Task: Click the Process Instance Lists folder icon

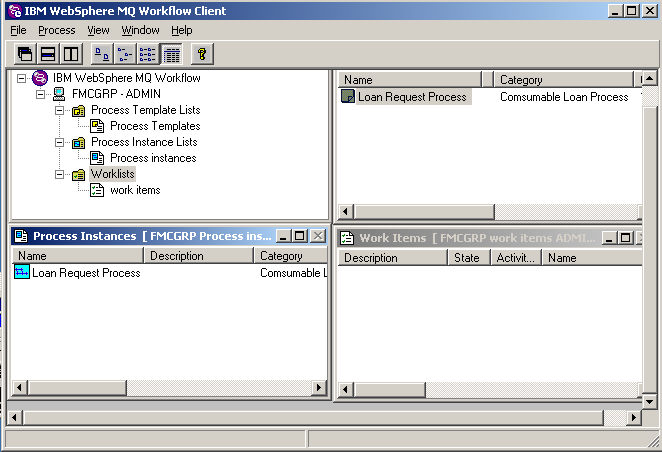Action: coord(78,143)
